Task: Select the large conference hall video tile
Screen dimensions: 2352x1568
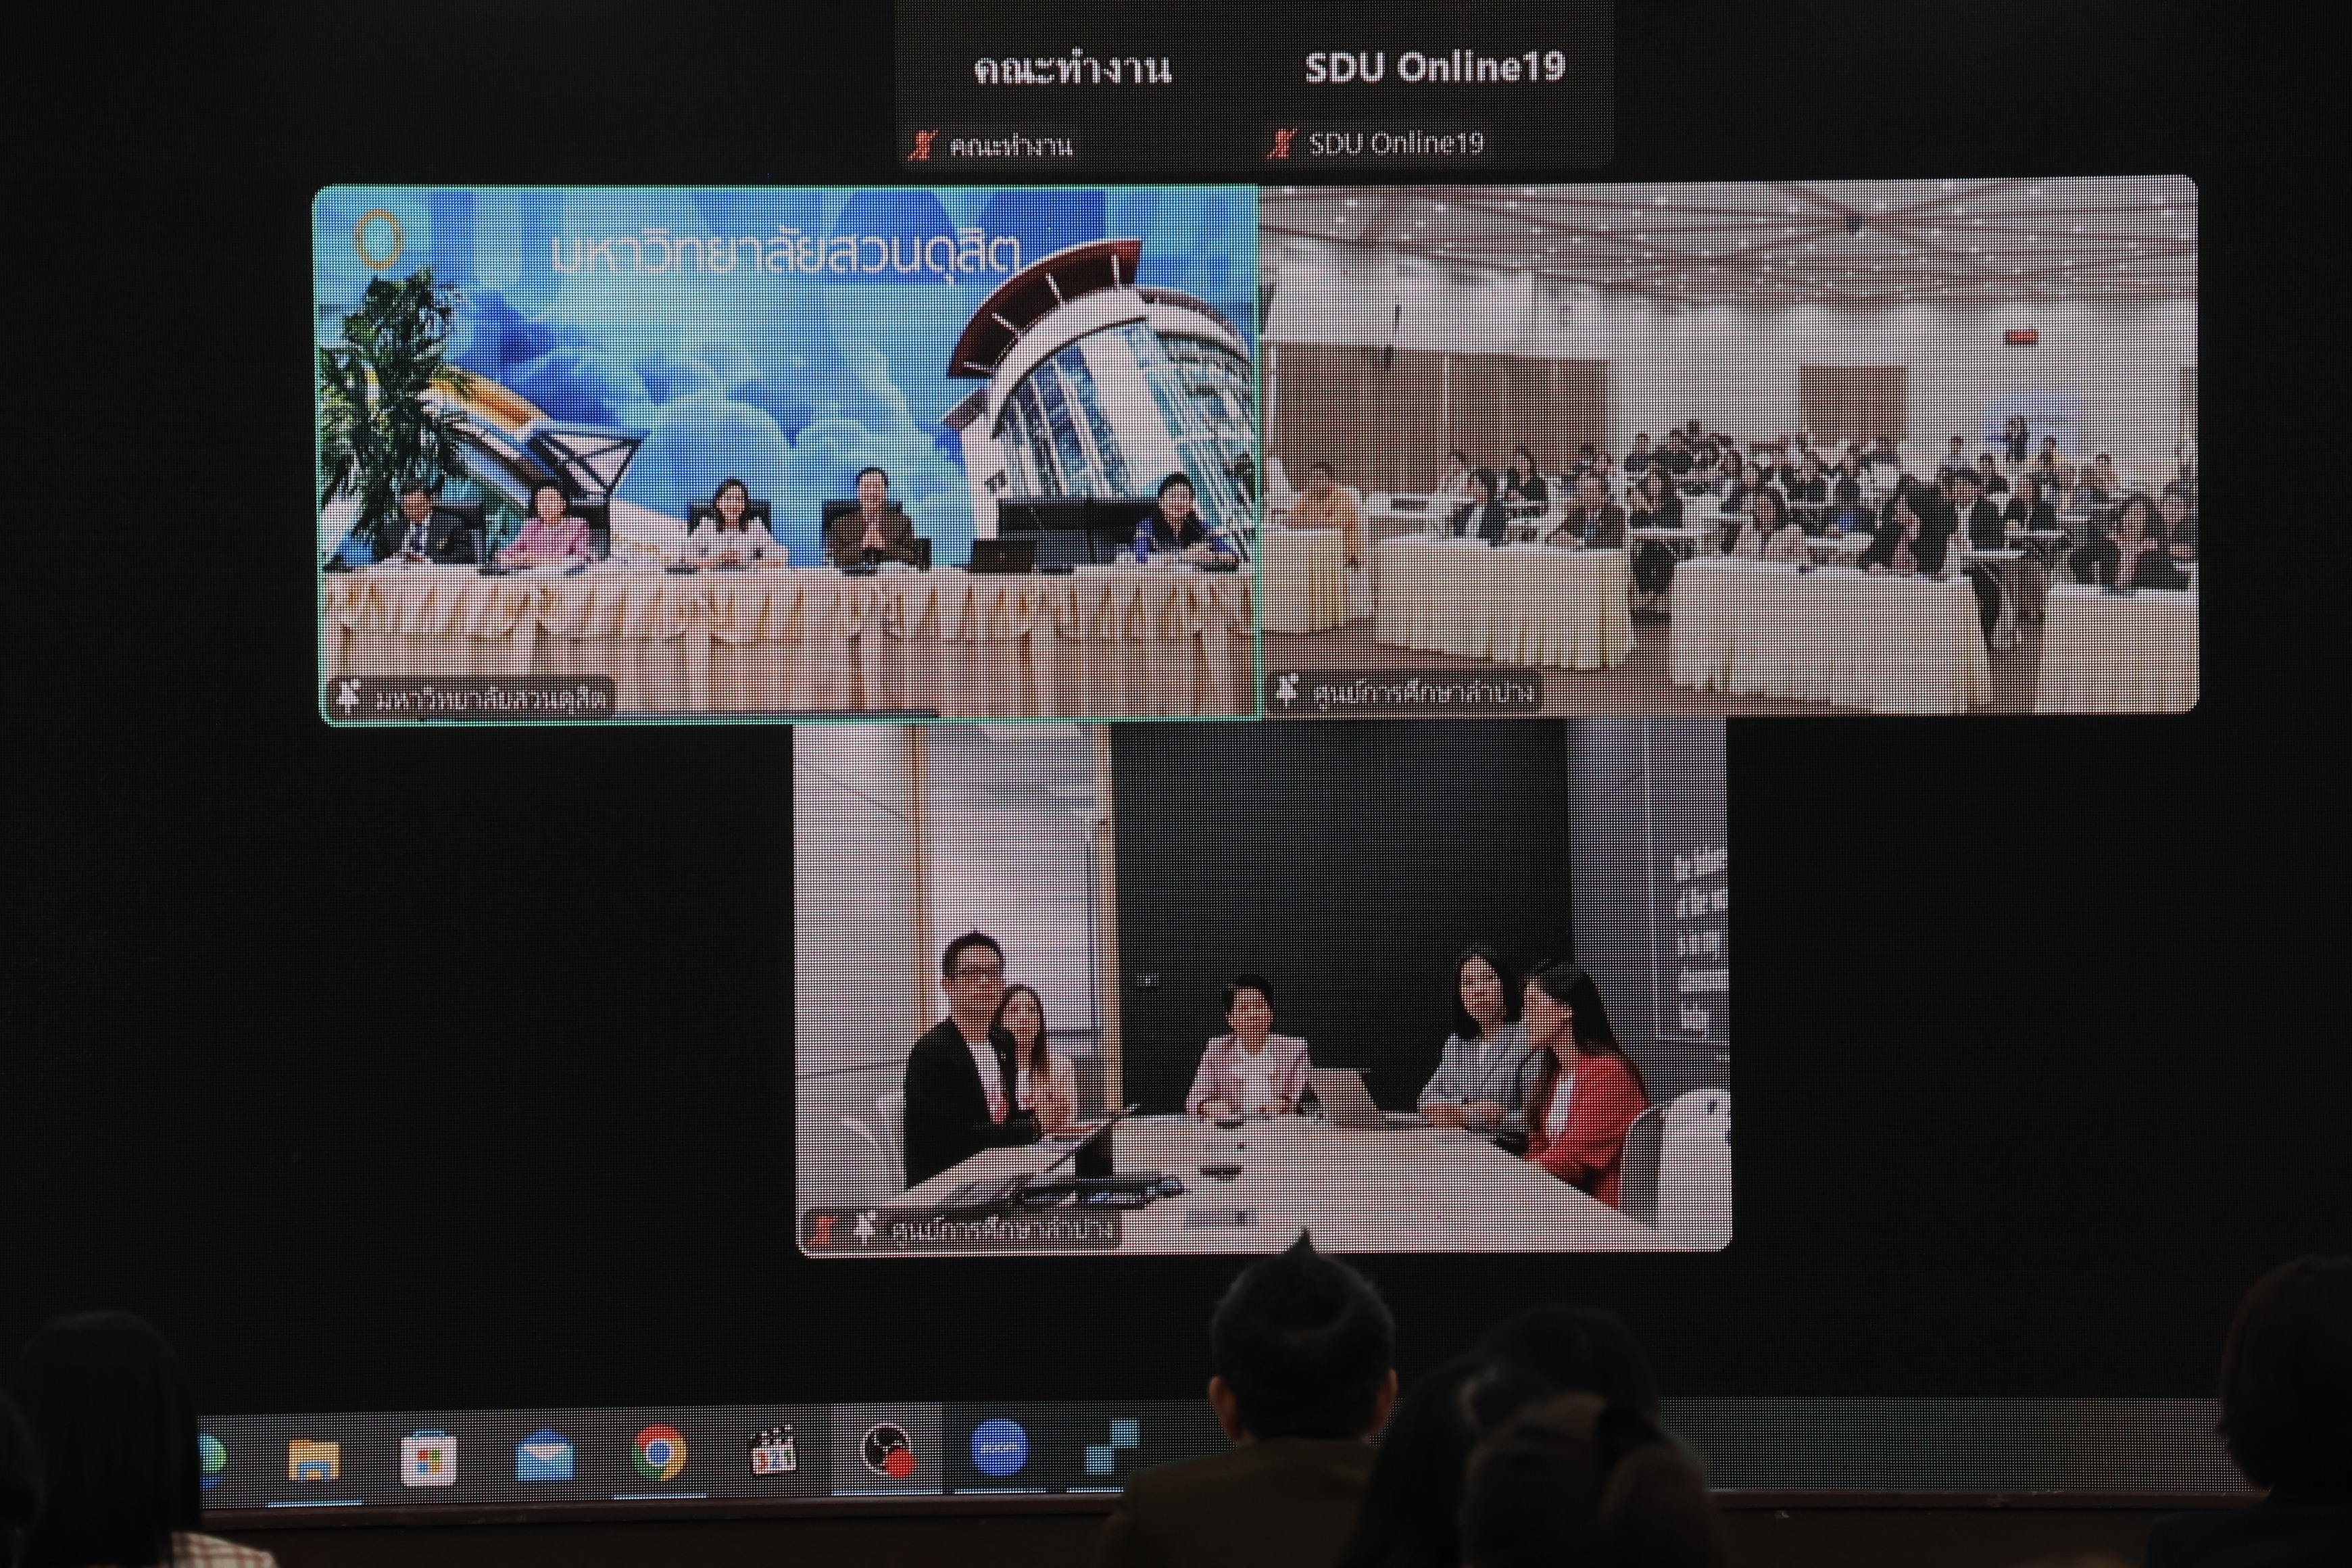Action: [x=1728, y=445]
